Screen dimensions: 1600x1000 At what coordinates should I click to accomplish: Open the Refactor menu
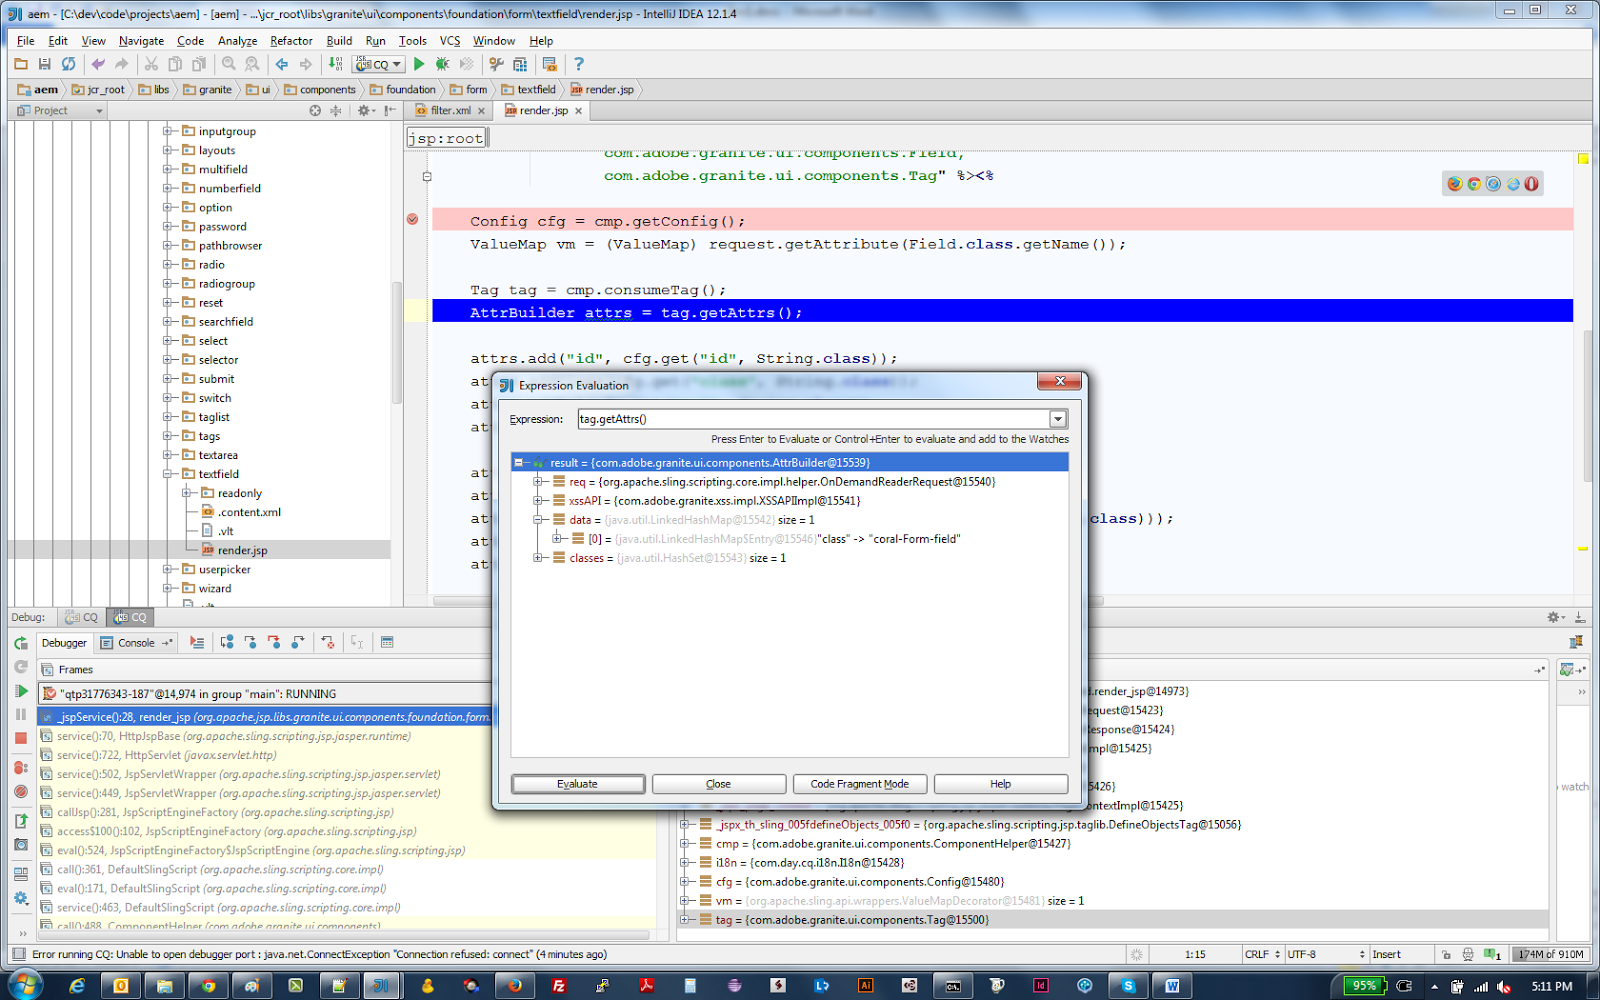[291, 41]
